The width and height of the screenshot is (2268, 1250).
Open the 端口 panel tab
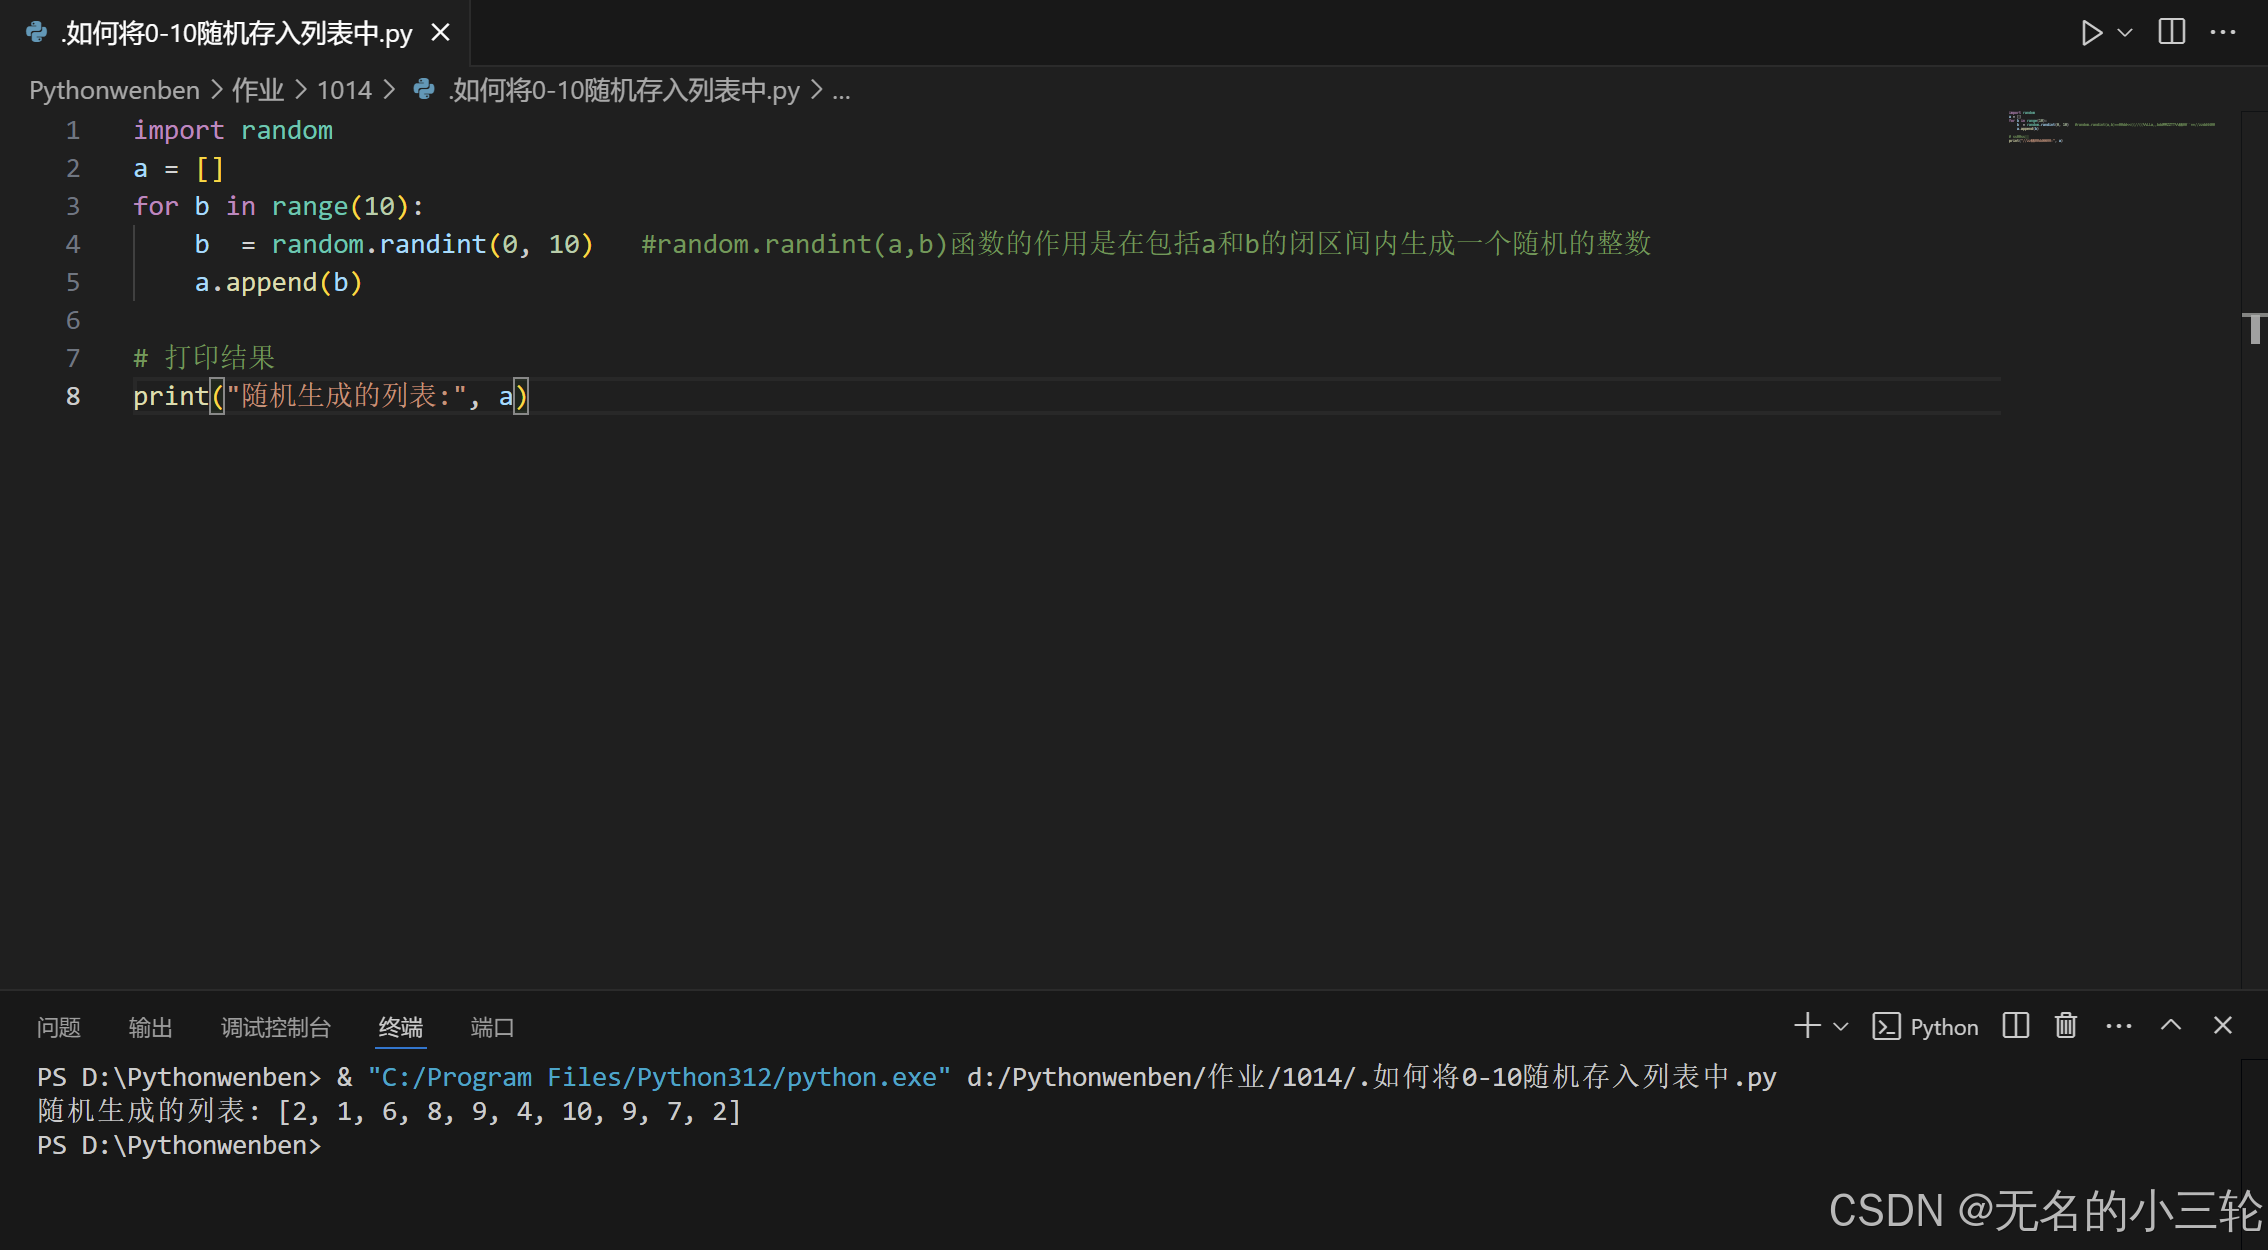point(491,1027)
